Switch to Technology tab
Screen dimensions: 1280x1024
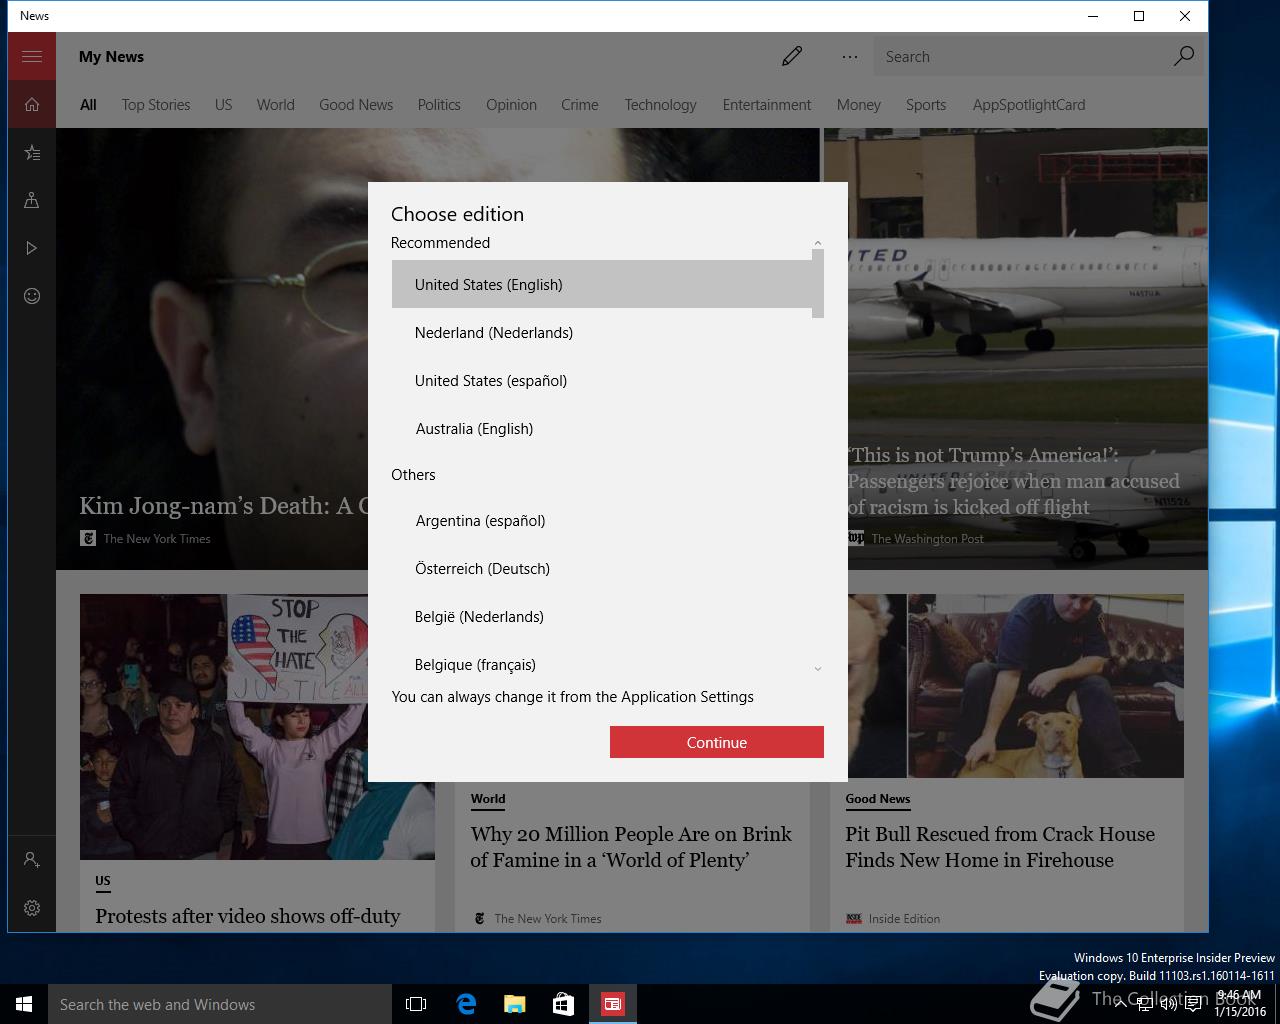(660, 105)
